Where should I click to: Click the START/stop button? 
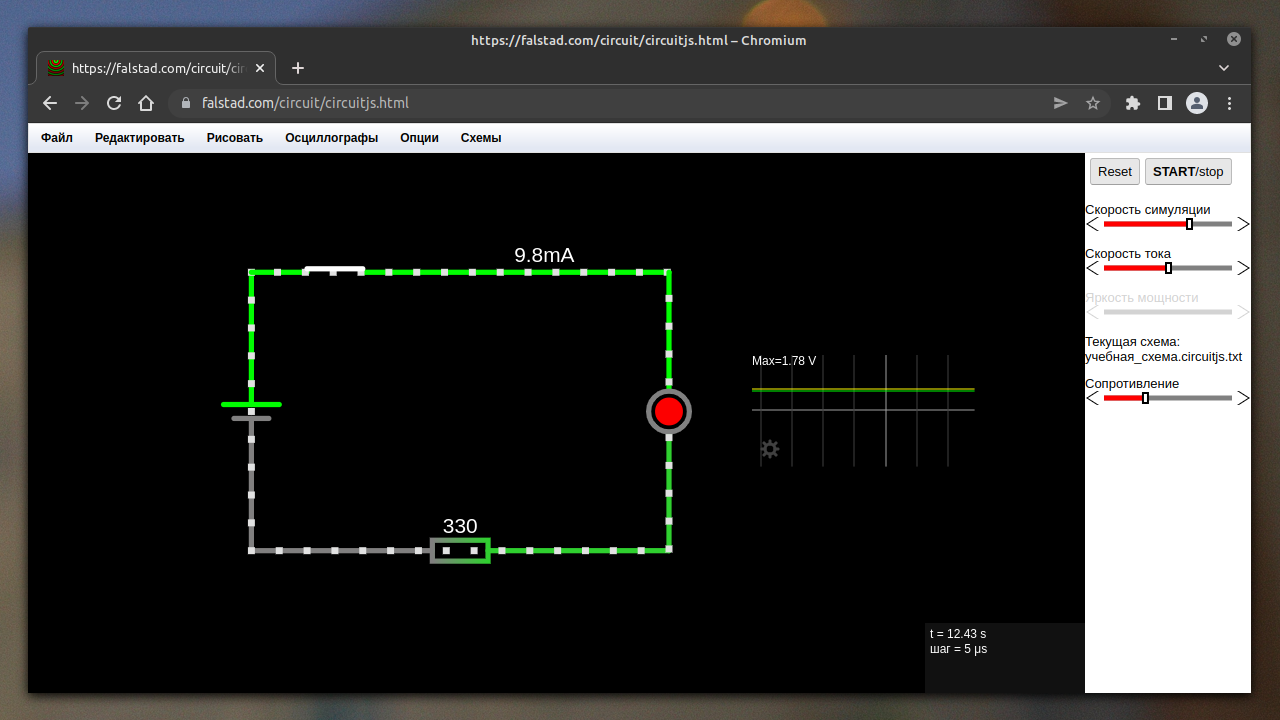coord(1187,171)
